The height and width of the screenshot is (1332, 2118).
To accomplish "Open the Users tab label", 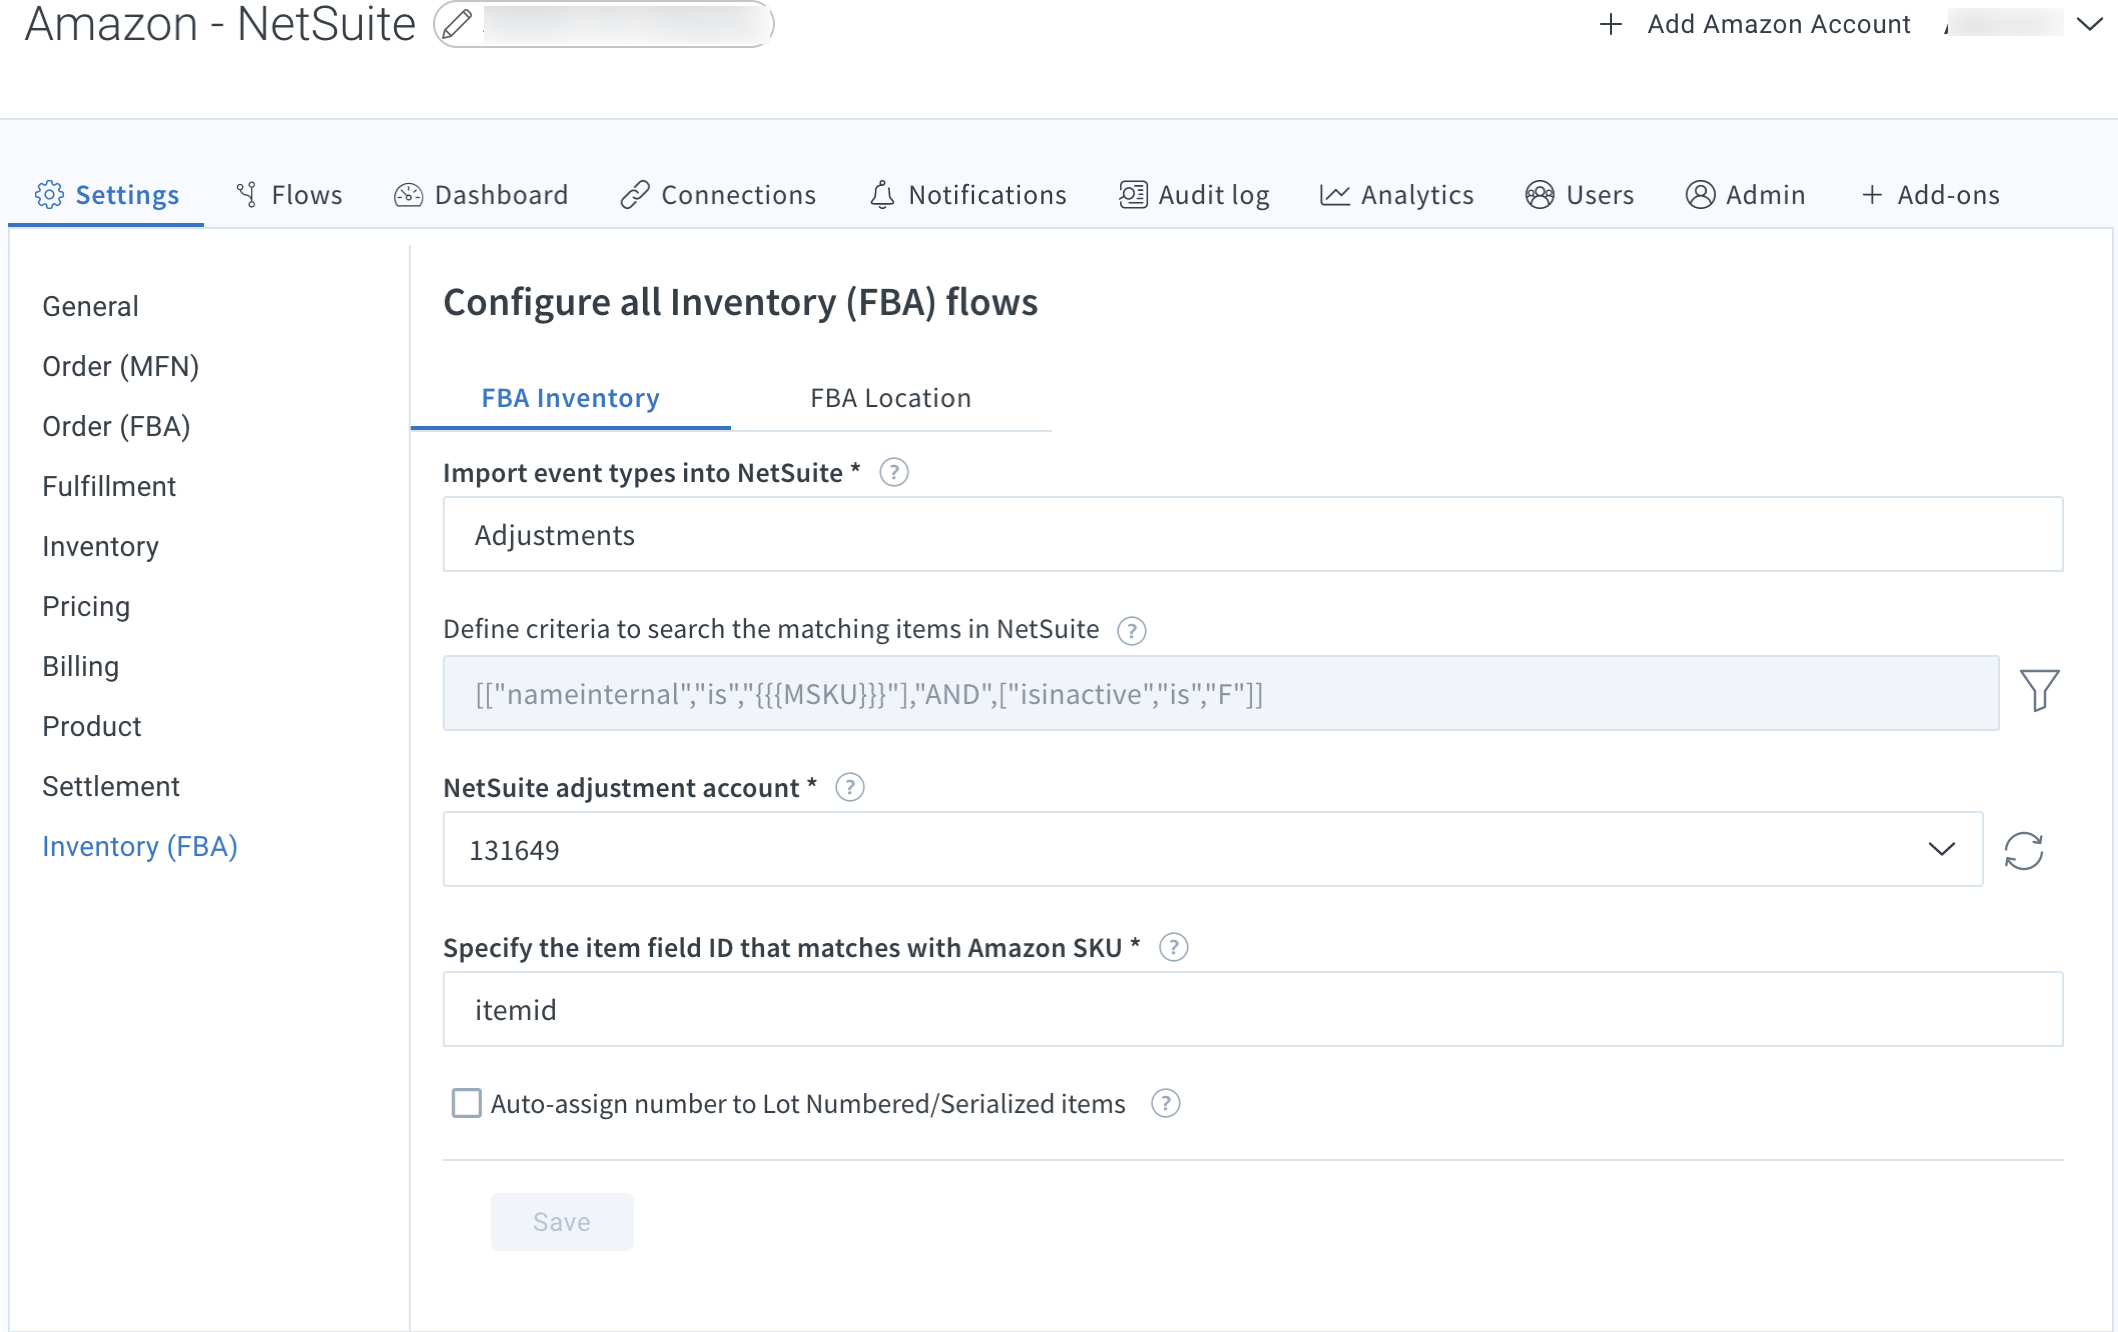I will (x=1600, y=195).
